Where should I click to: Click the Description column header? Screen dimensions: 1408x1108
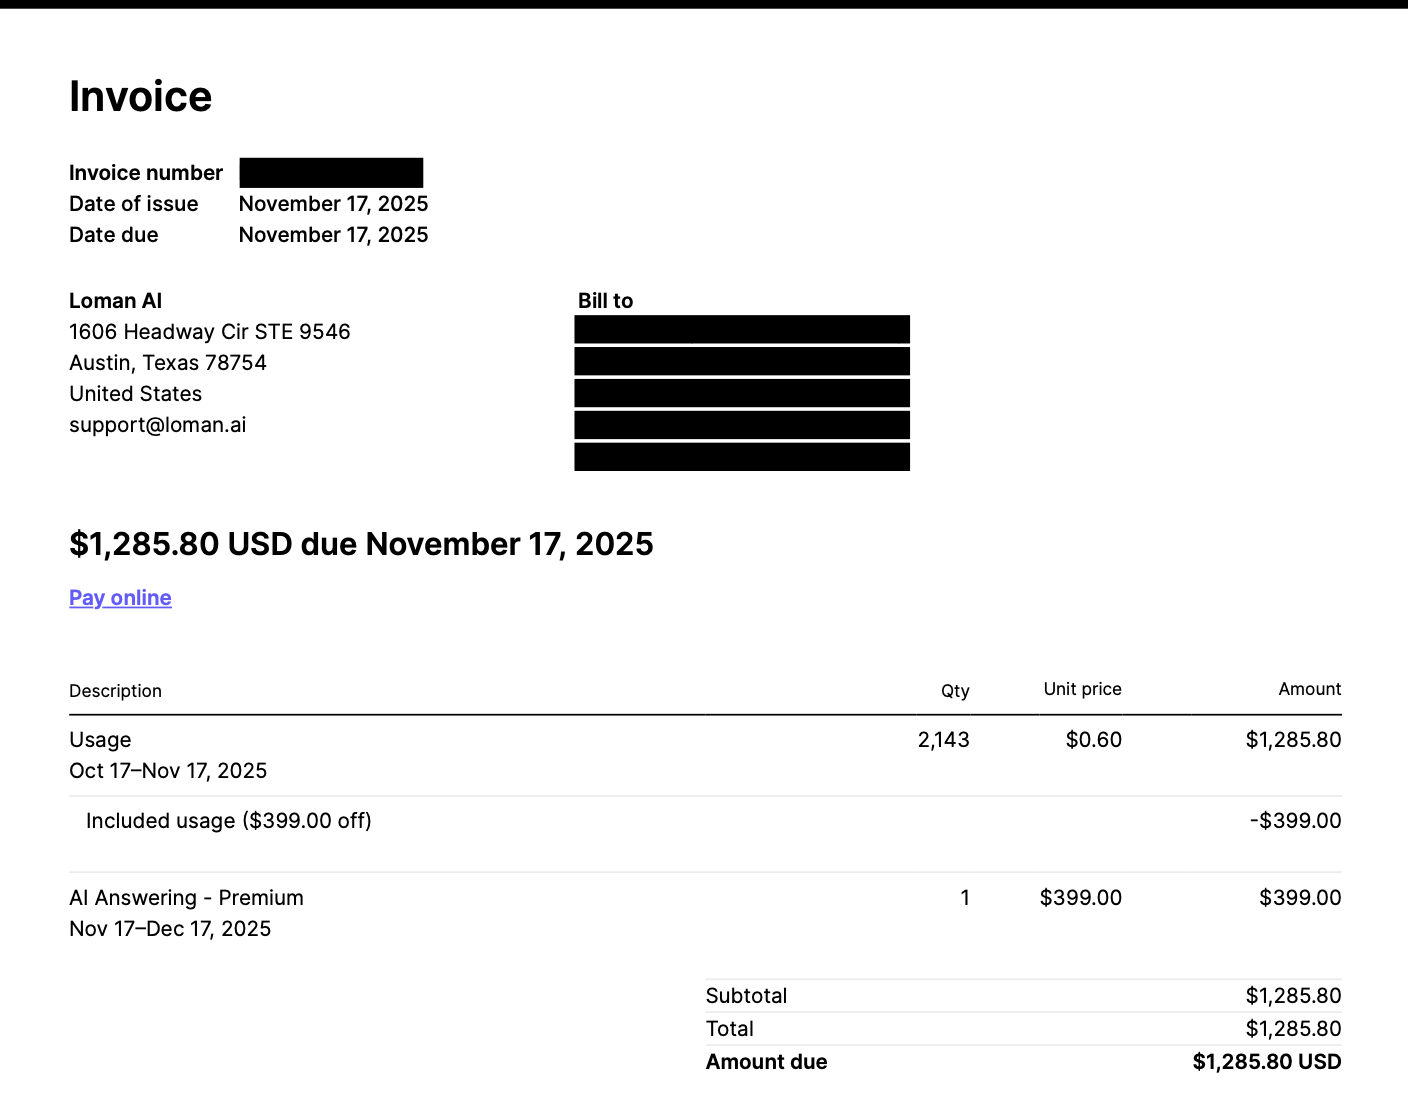115,691
